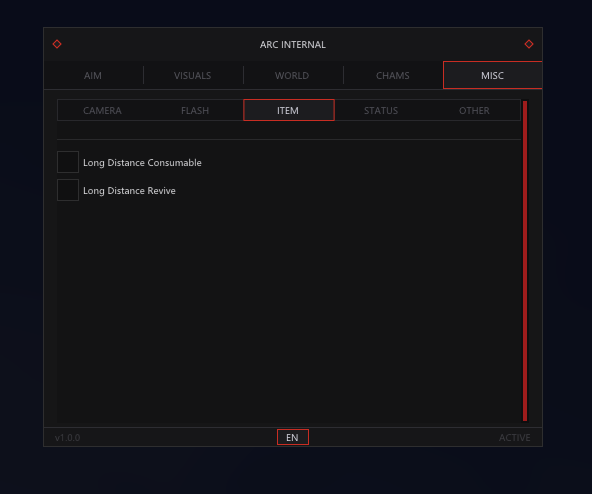Viewport: 592px width, 494px height.
Task: Select the ITEM sub-tab
Action: 289,110
